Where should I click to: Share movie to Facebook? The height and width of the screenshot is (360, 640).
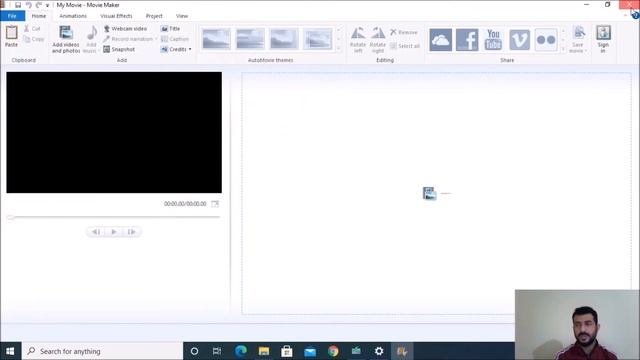coord(467,40)
